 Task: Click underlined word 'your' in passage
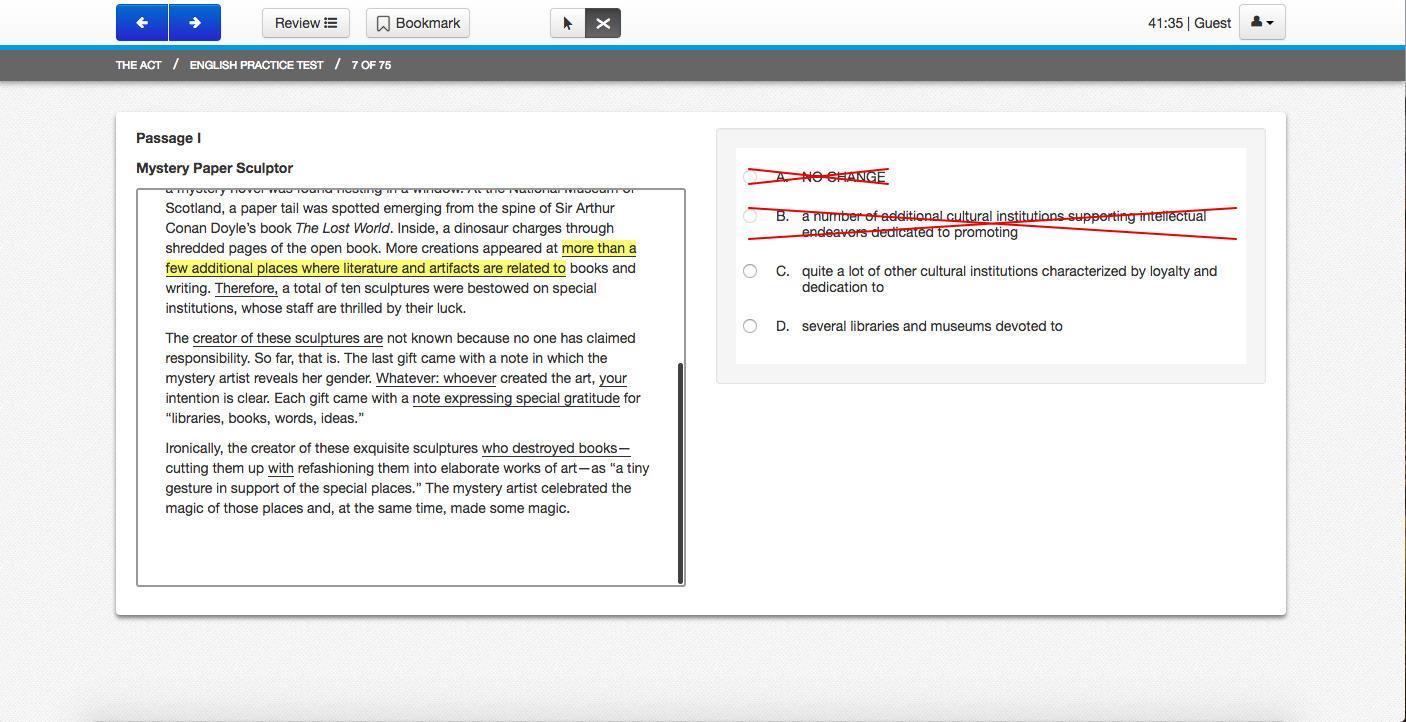coord(613,378)
